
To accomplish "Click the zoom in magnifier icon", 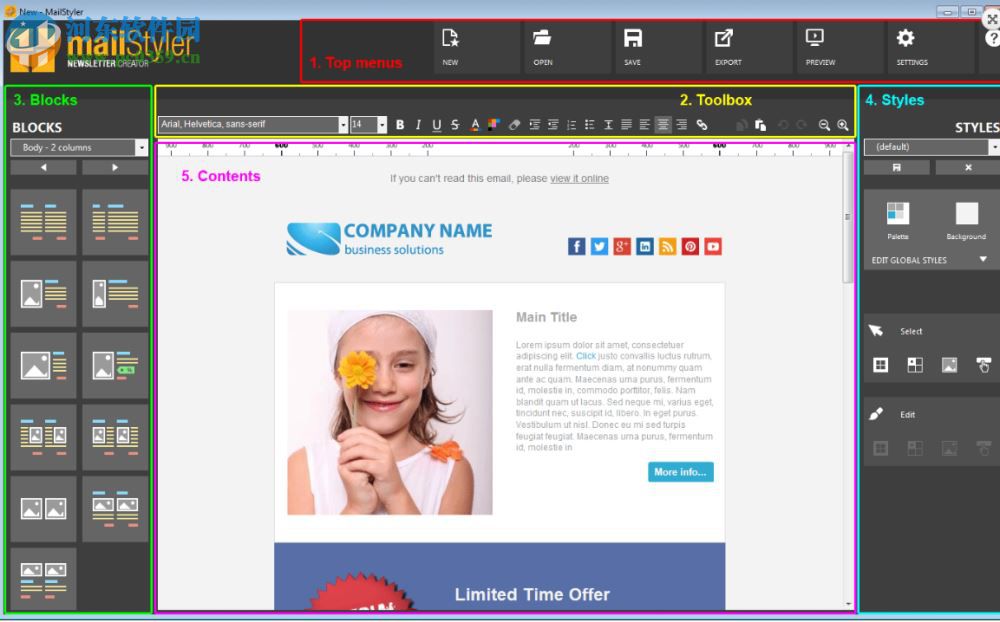I will coord(840,124).
